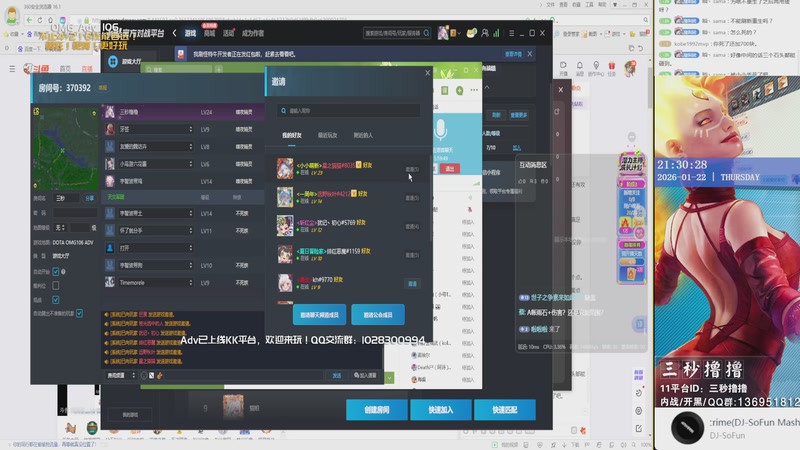Viewport: 800px width, 450px height.
Task: Open the friends icon in platform header
Action: click(x=485, y=33)
